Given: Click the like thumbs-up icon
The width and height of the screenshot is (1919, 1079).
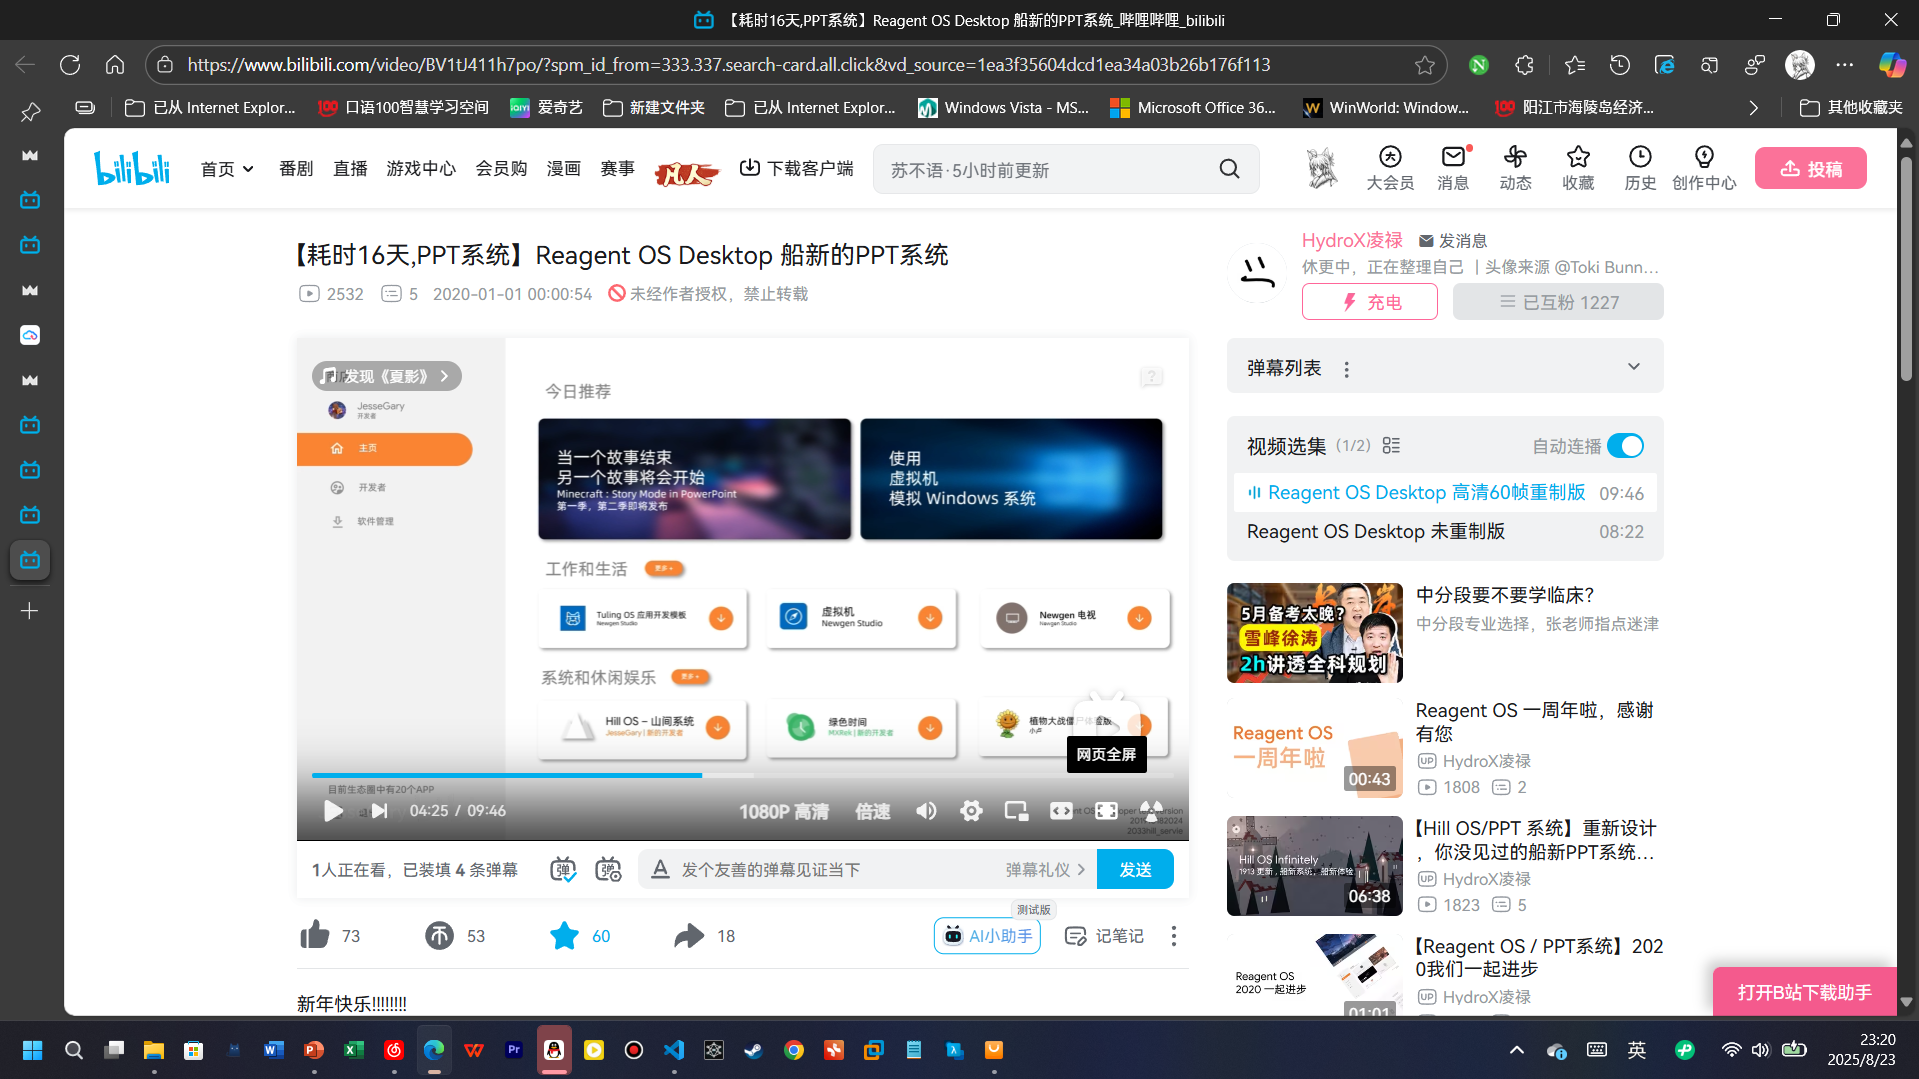Looking at the screenshot, I should tap(315, 935).
